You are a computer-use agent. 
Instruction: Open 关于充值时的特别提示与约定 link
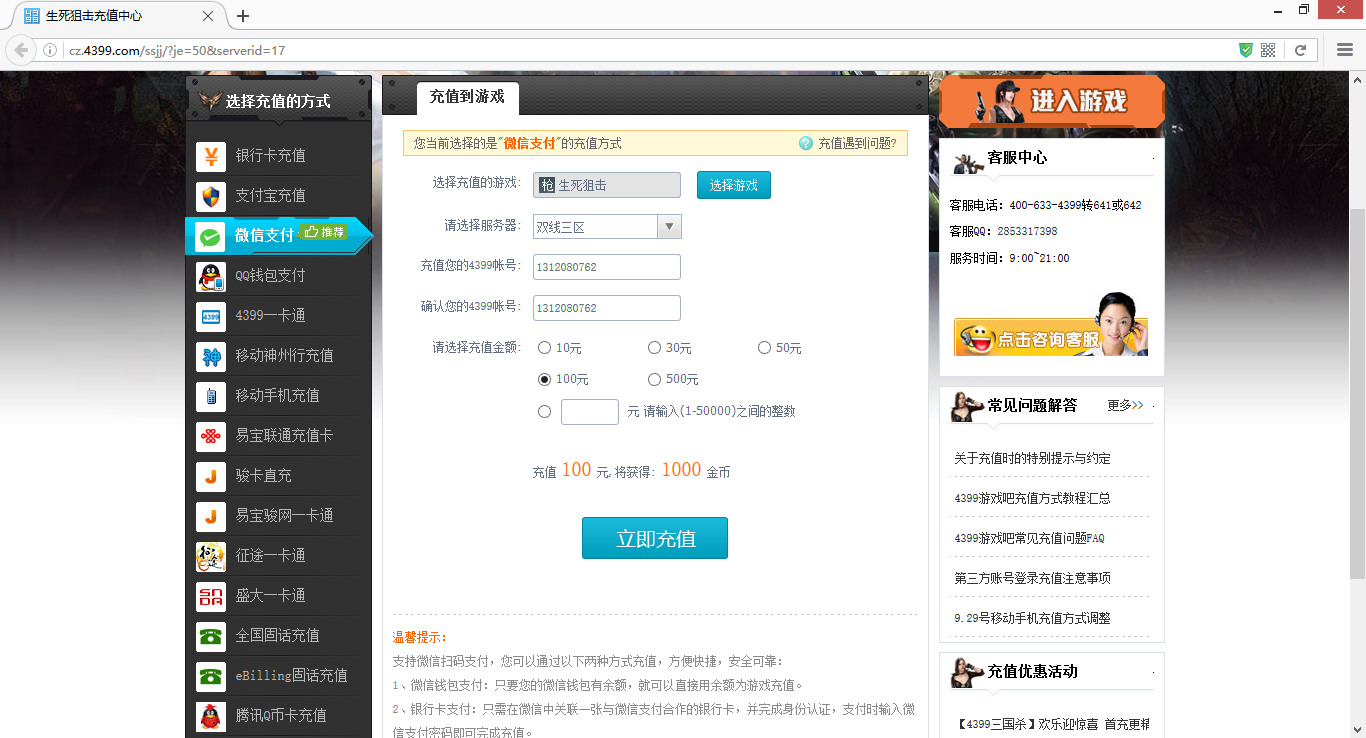click(1032, 458)
